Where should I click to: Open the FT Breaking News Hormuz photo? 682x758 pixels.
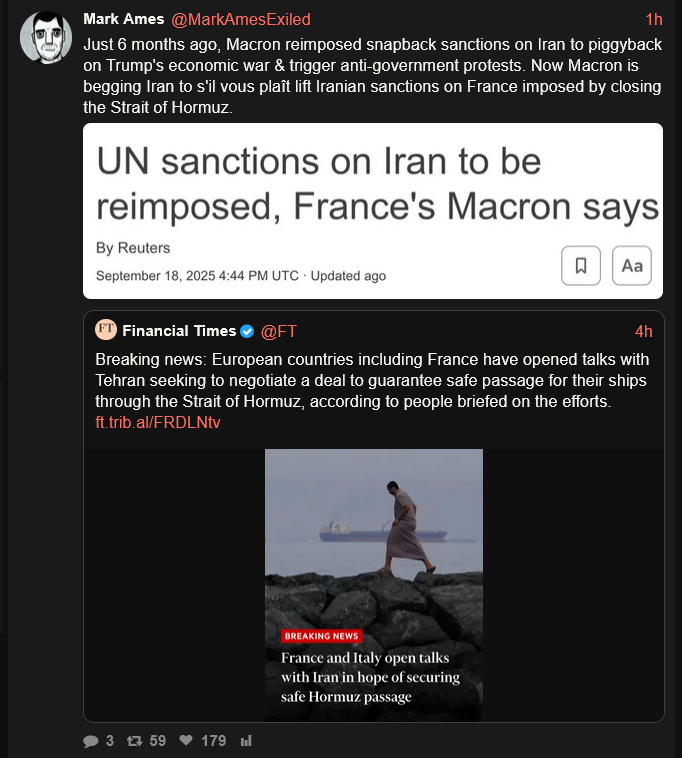374,585
